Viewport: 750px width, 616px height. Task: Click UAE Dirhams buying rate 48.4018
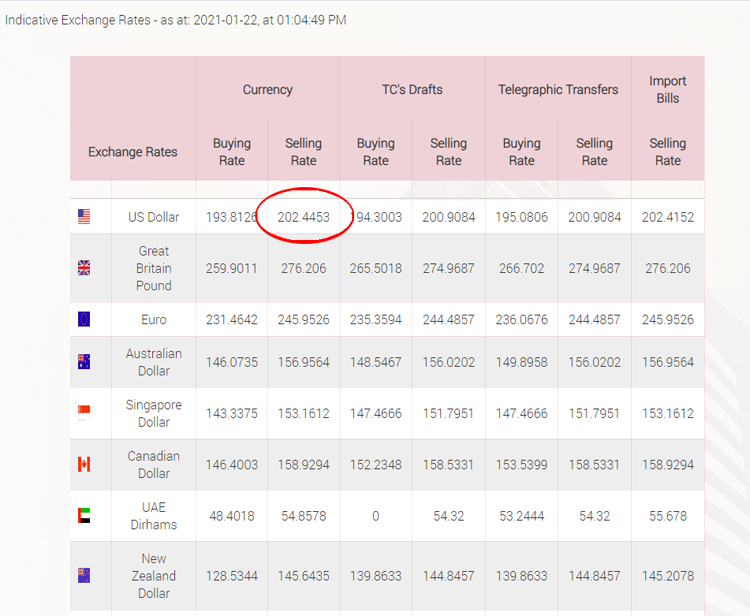232,516
